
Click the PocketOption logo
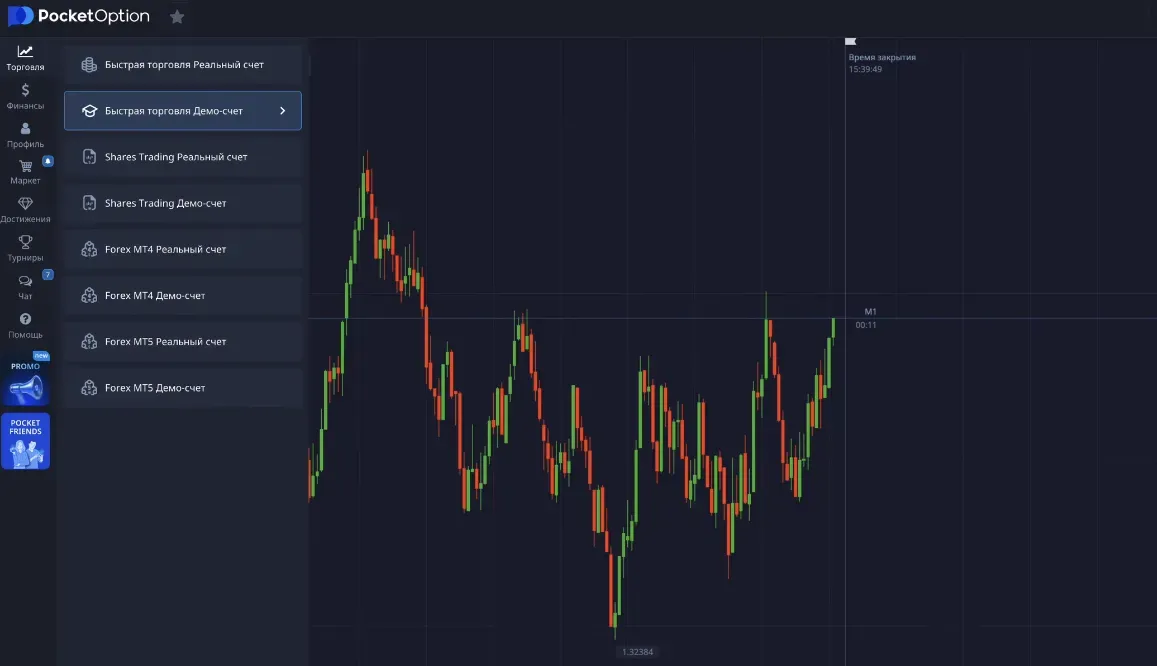click(x=79, y=16)
